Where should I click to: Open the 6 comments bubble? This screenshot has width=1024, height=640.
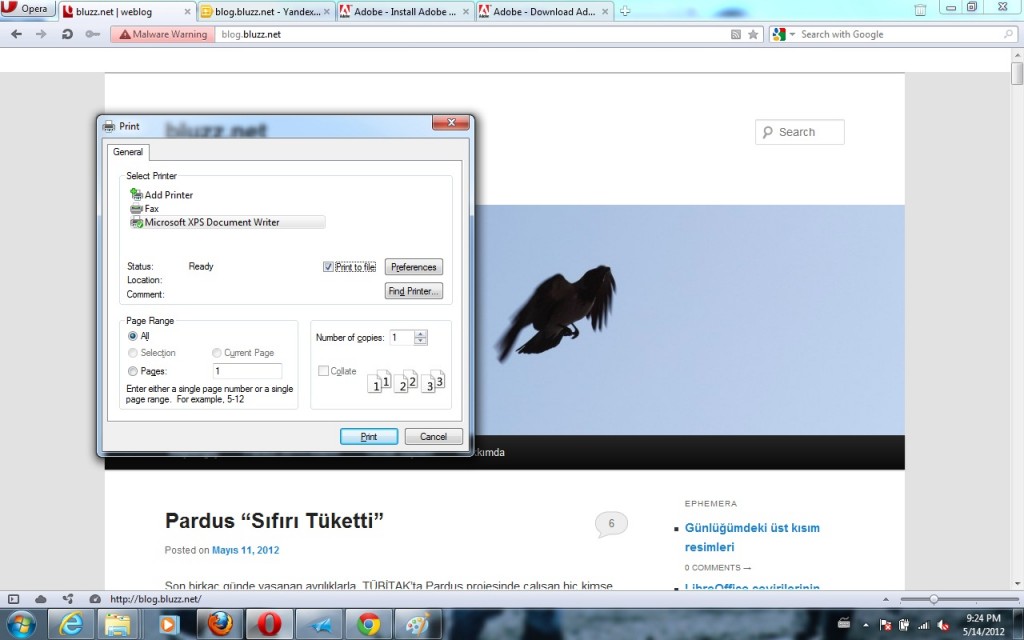(611, 524)
